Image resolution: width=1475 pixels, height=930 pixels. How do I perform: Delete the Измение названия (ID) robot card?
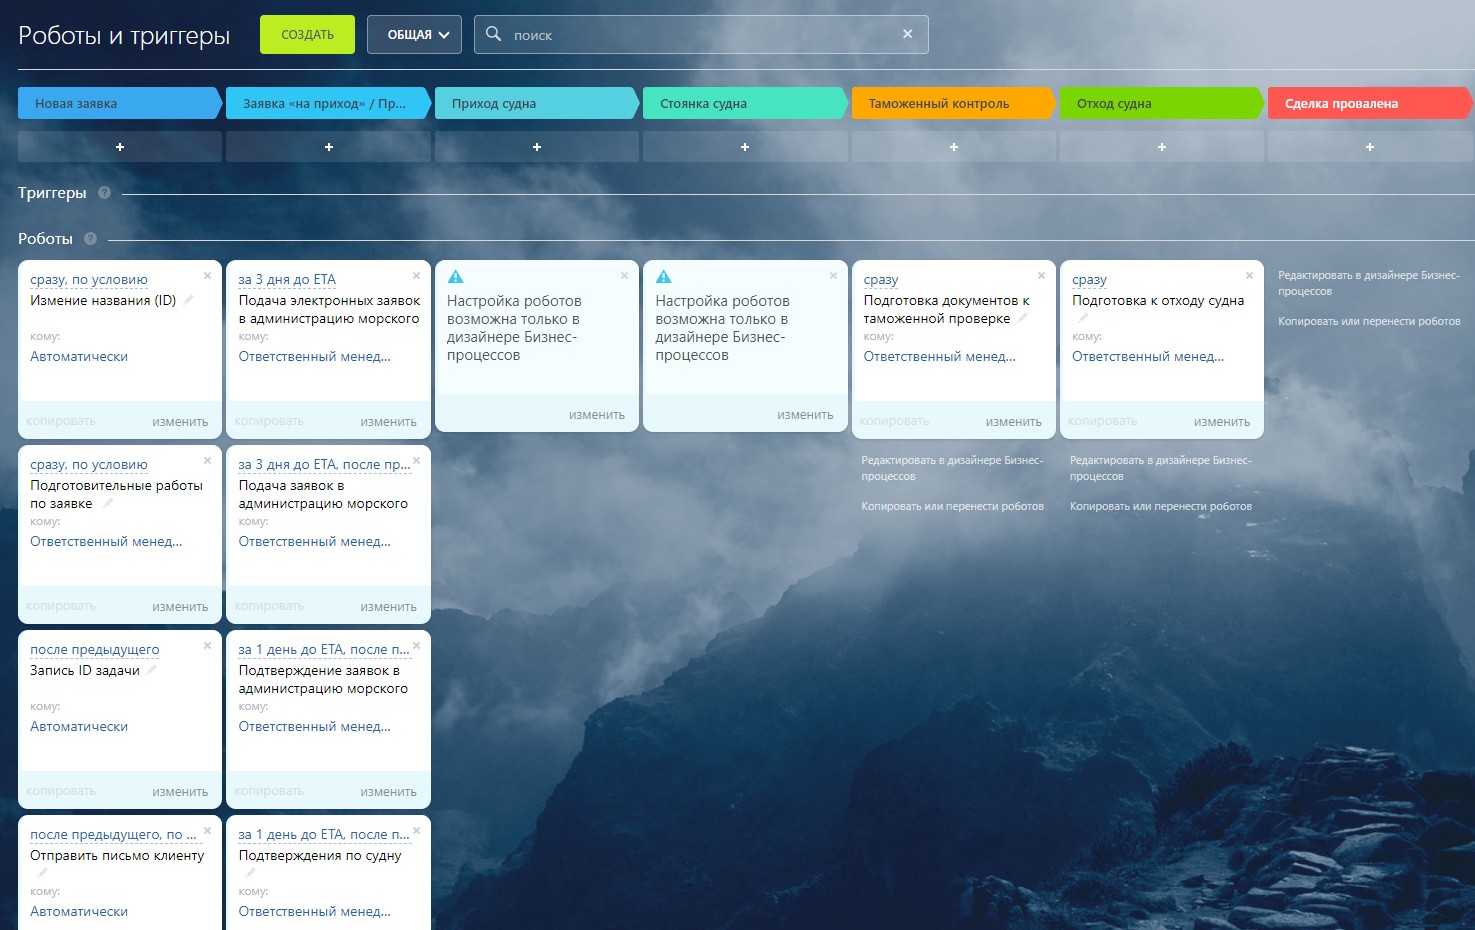point(207,276)
